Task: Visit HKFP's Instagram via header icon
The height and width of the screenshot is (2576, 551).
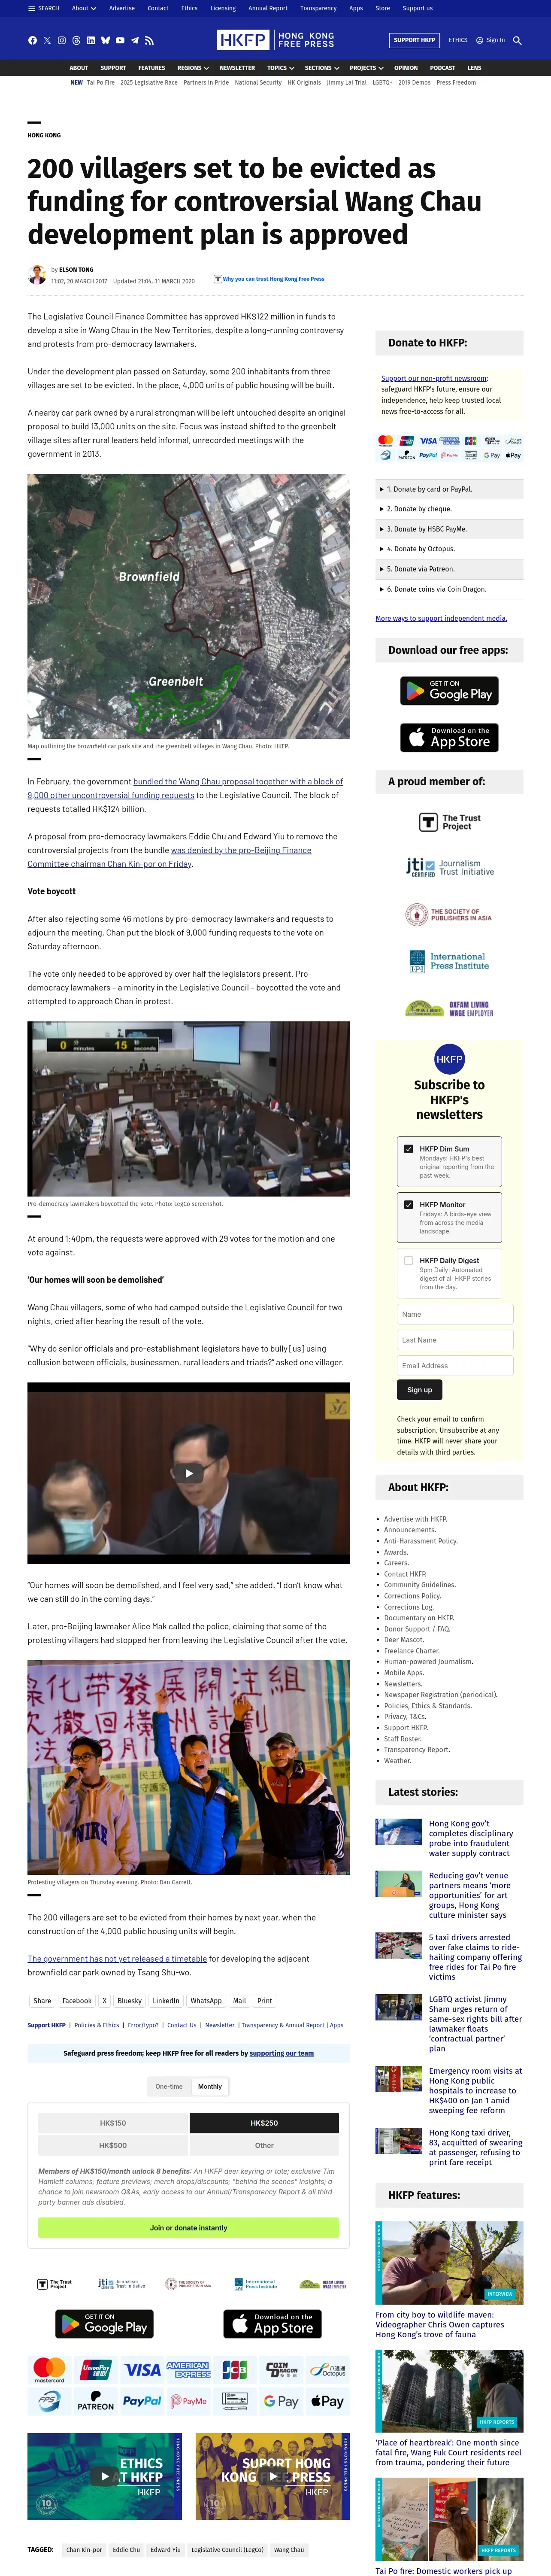Action: tap(62, 40)
